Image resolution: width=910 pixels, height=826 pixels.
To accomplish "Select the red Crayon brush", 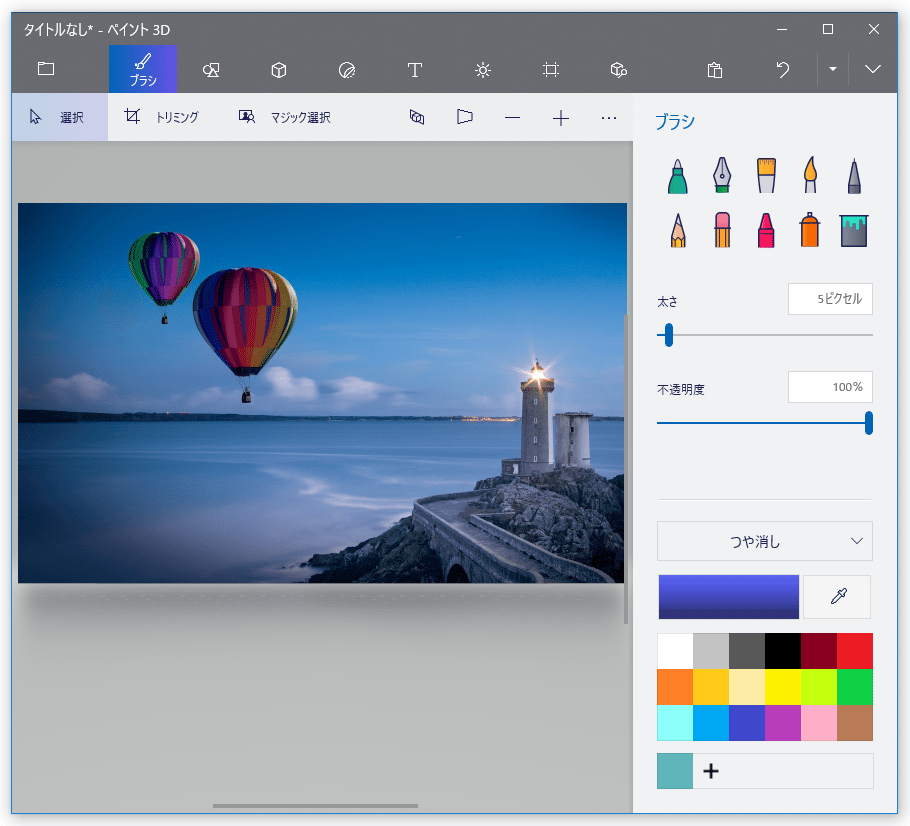I will tap(766, 230).
